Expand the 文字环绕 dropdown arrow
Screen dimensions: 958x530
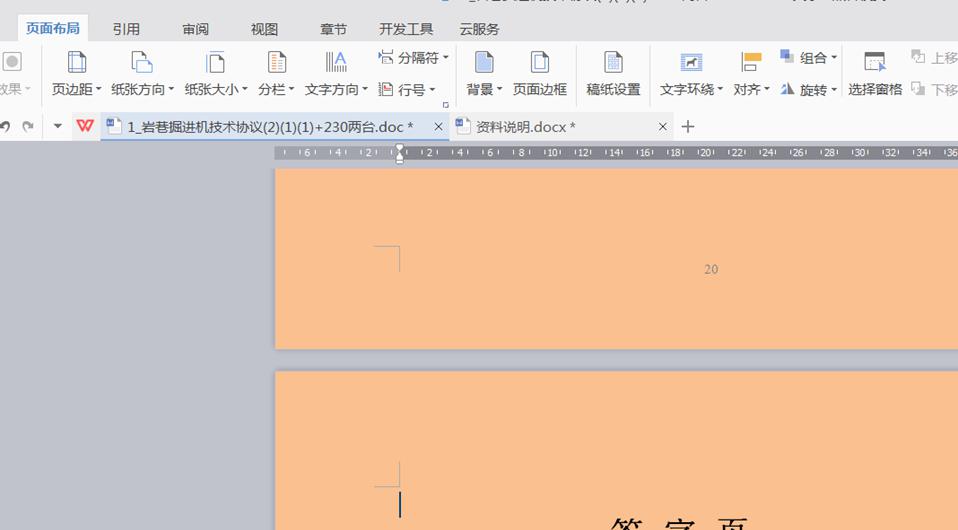tap(720, 89)
